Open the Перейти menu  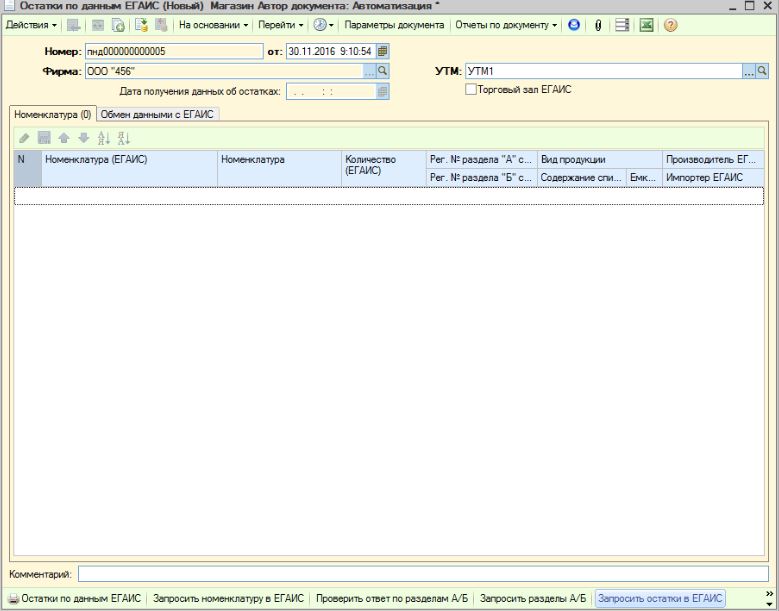[x=280, y=25]
